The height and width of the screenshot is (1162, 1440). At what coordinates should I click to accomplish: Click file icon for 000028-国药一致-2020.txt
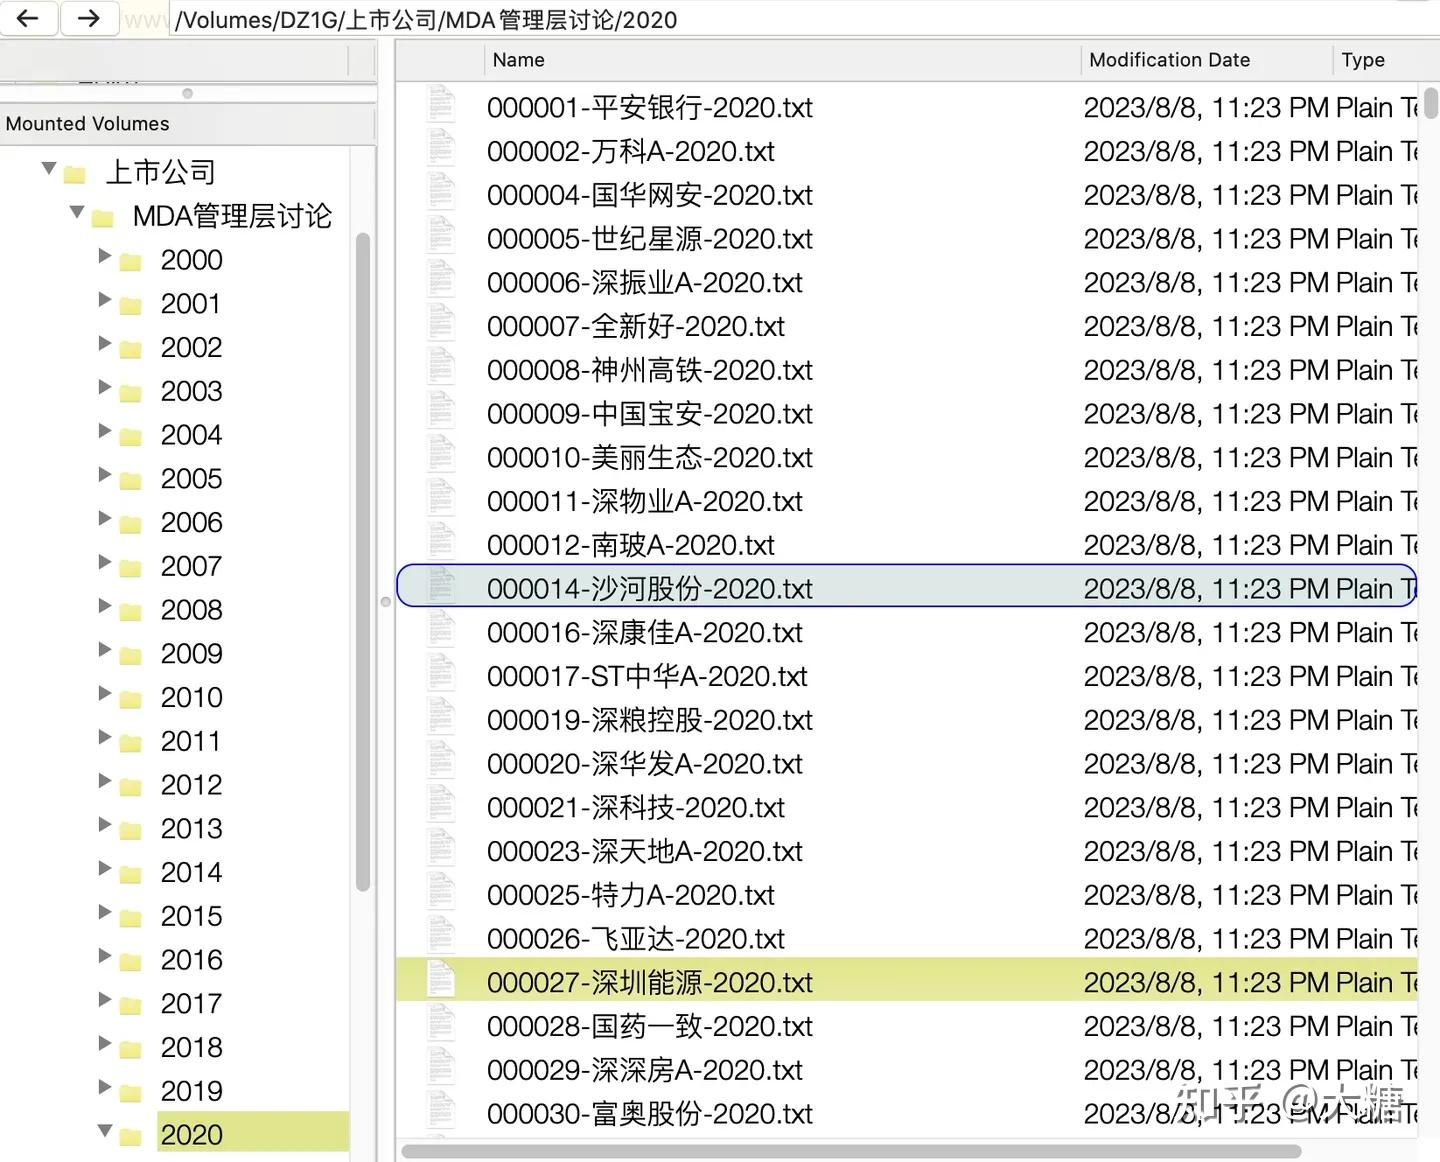tap(441, 1024)
